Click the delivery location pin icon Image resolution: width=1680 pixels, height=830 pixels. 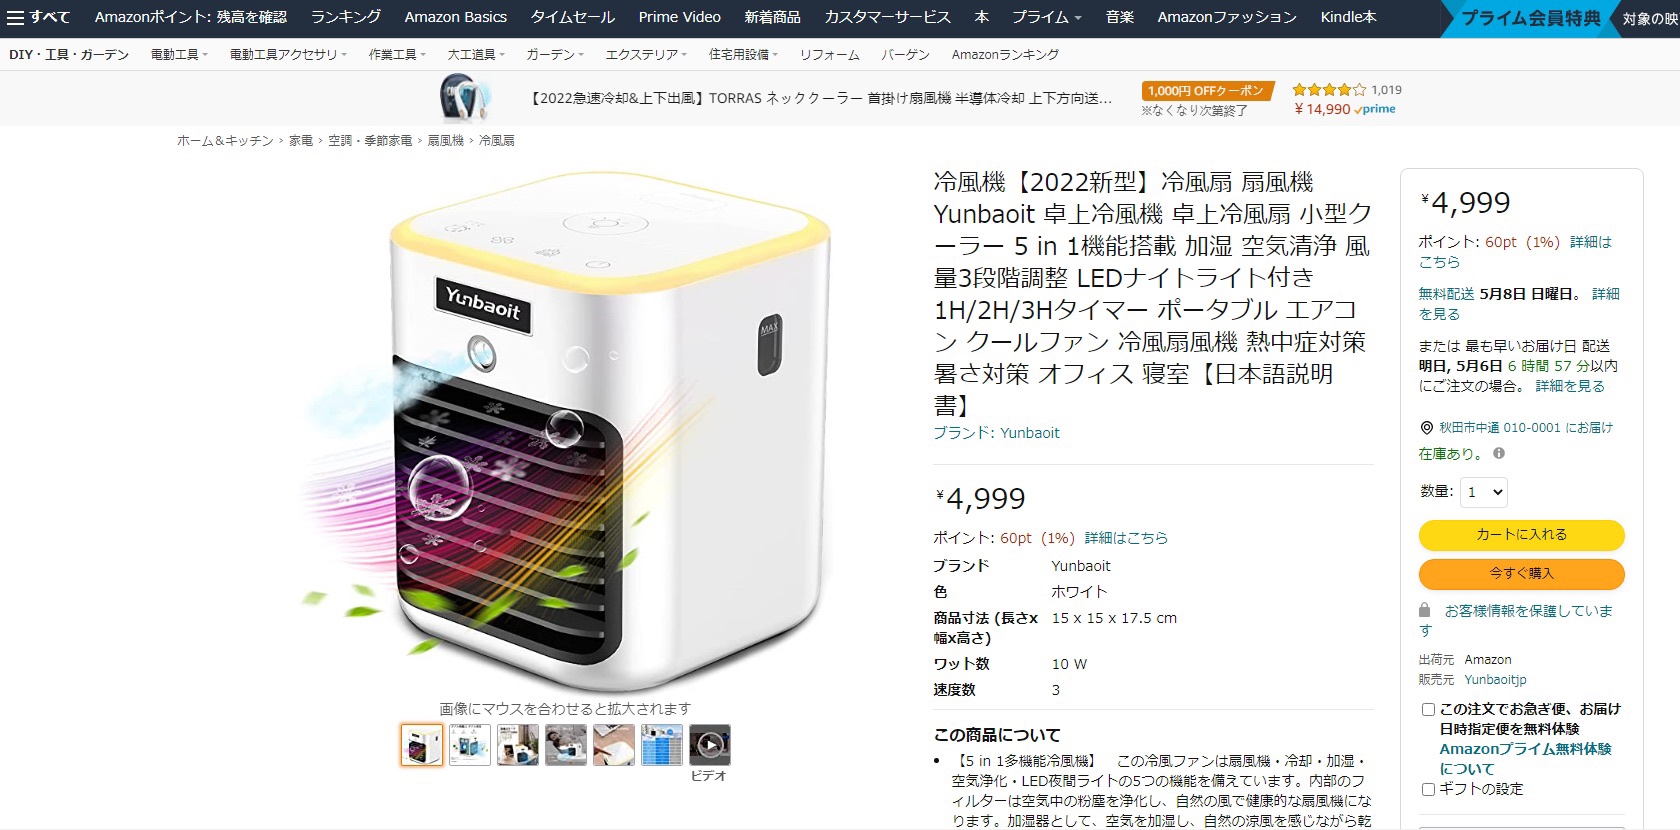1426,428
